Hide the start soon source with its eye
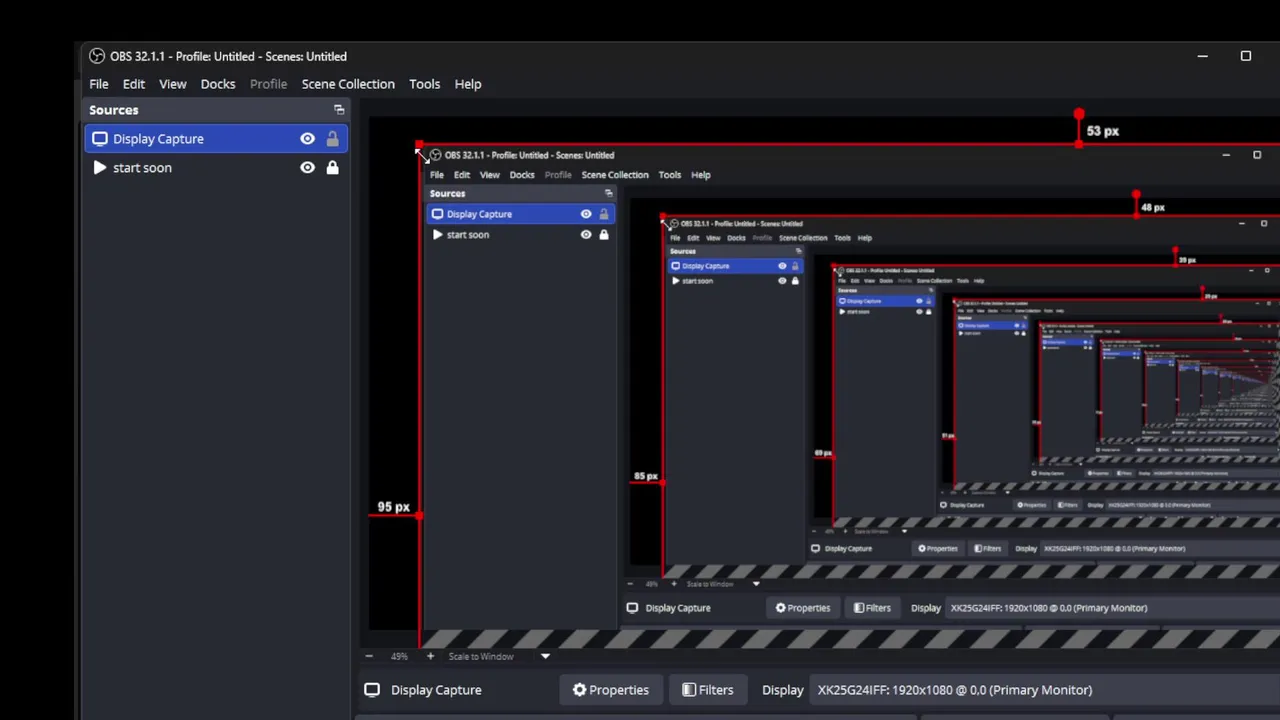Screen dimensions: 1280x720 (x=307, y=168)
